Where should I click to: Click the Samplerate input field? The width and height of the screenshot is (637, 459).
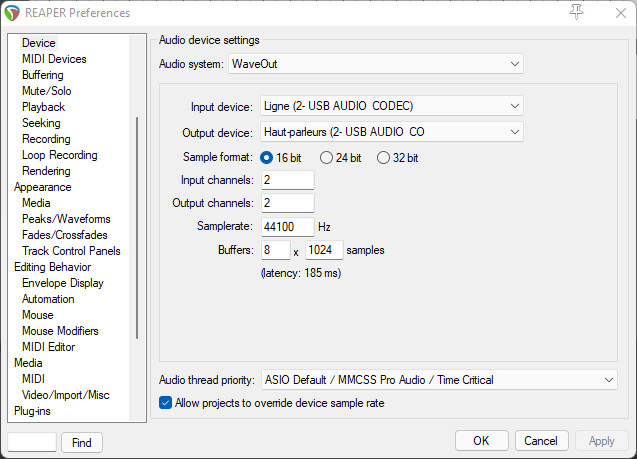[x=288, y=227]
